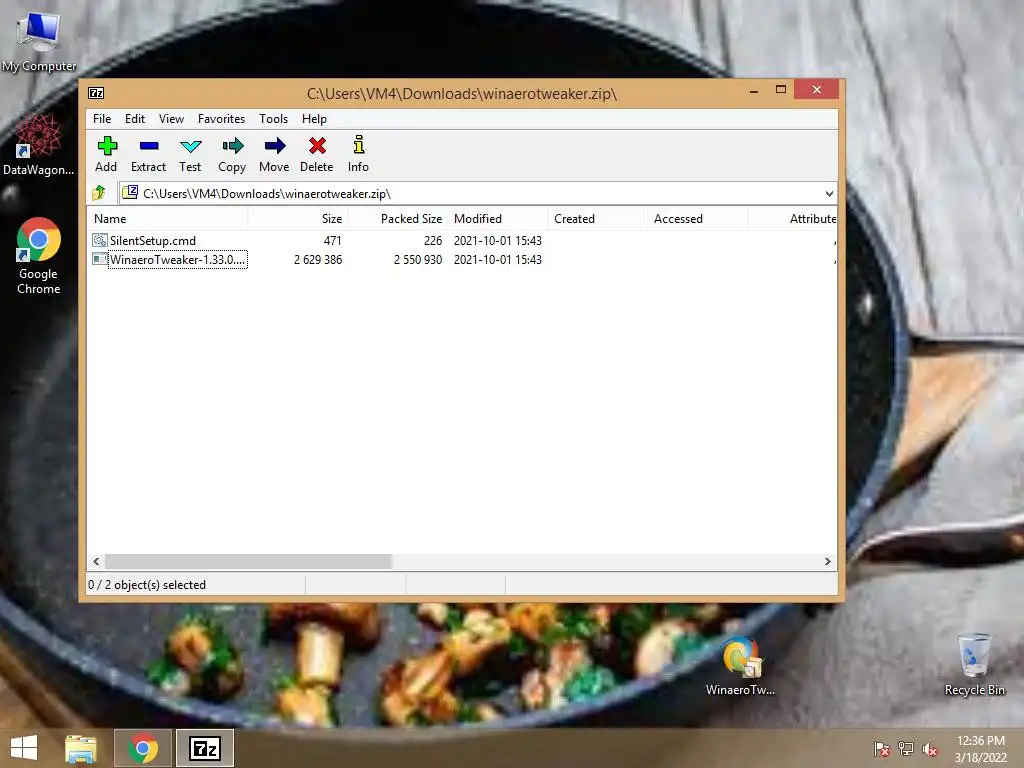Open WinaeroTweaker desktop shortcut
This screenshot has width=1024, height=768.
(x=741, y=666)
